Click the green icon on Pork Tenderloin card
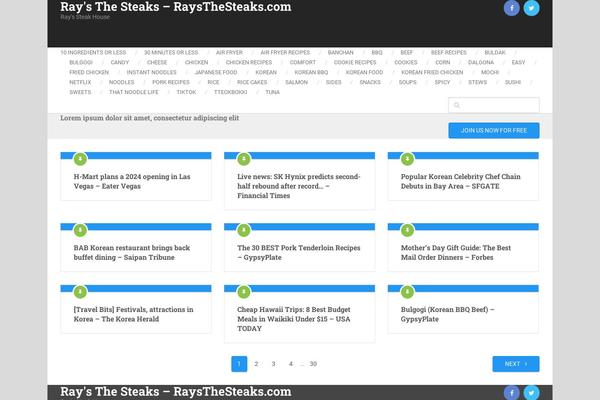 pyautogui.click(x=244, y=230)
